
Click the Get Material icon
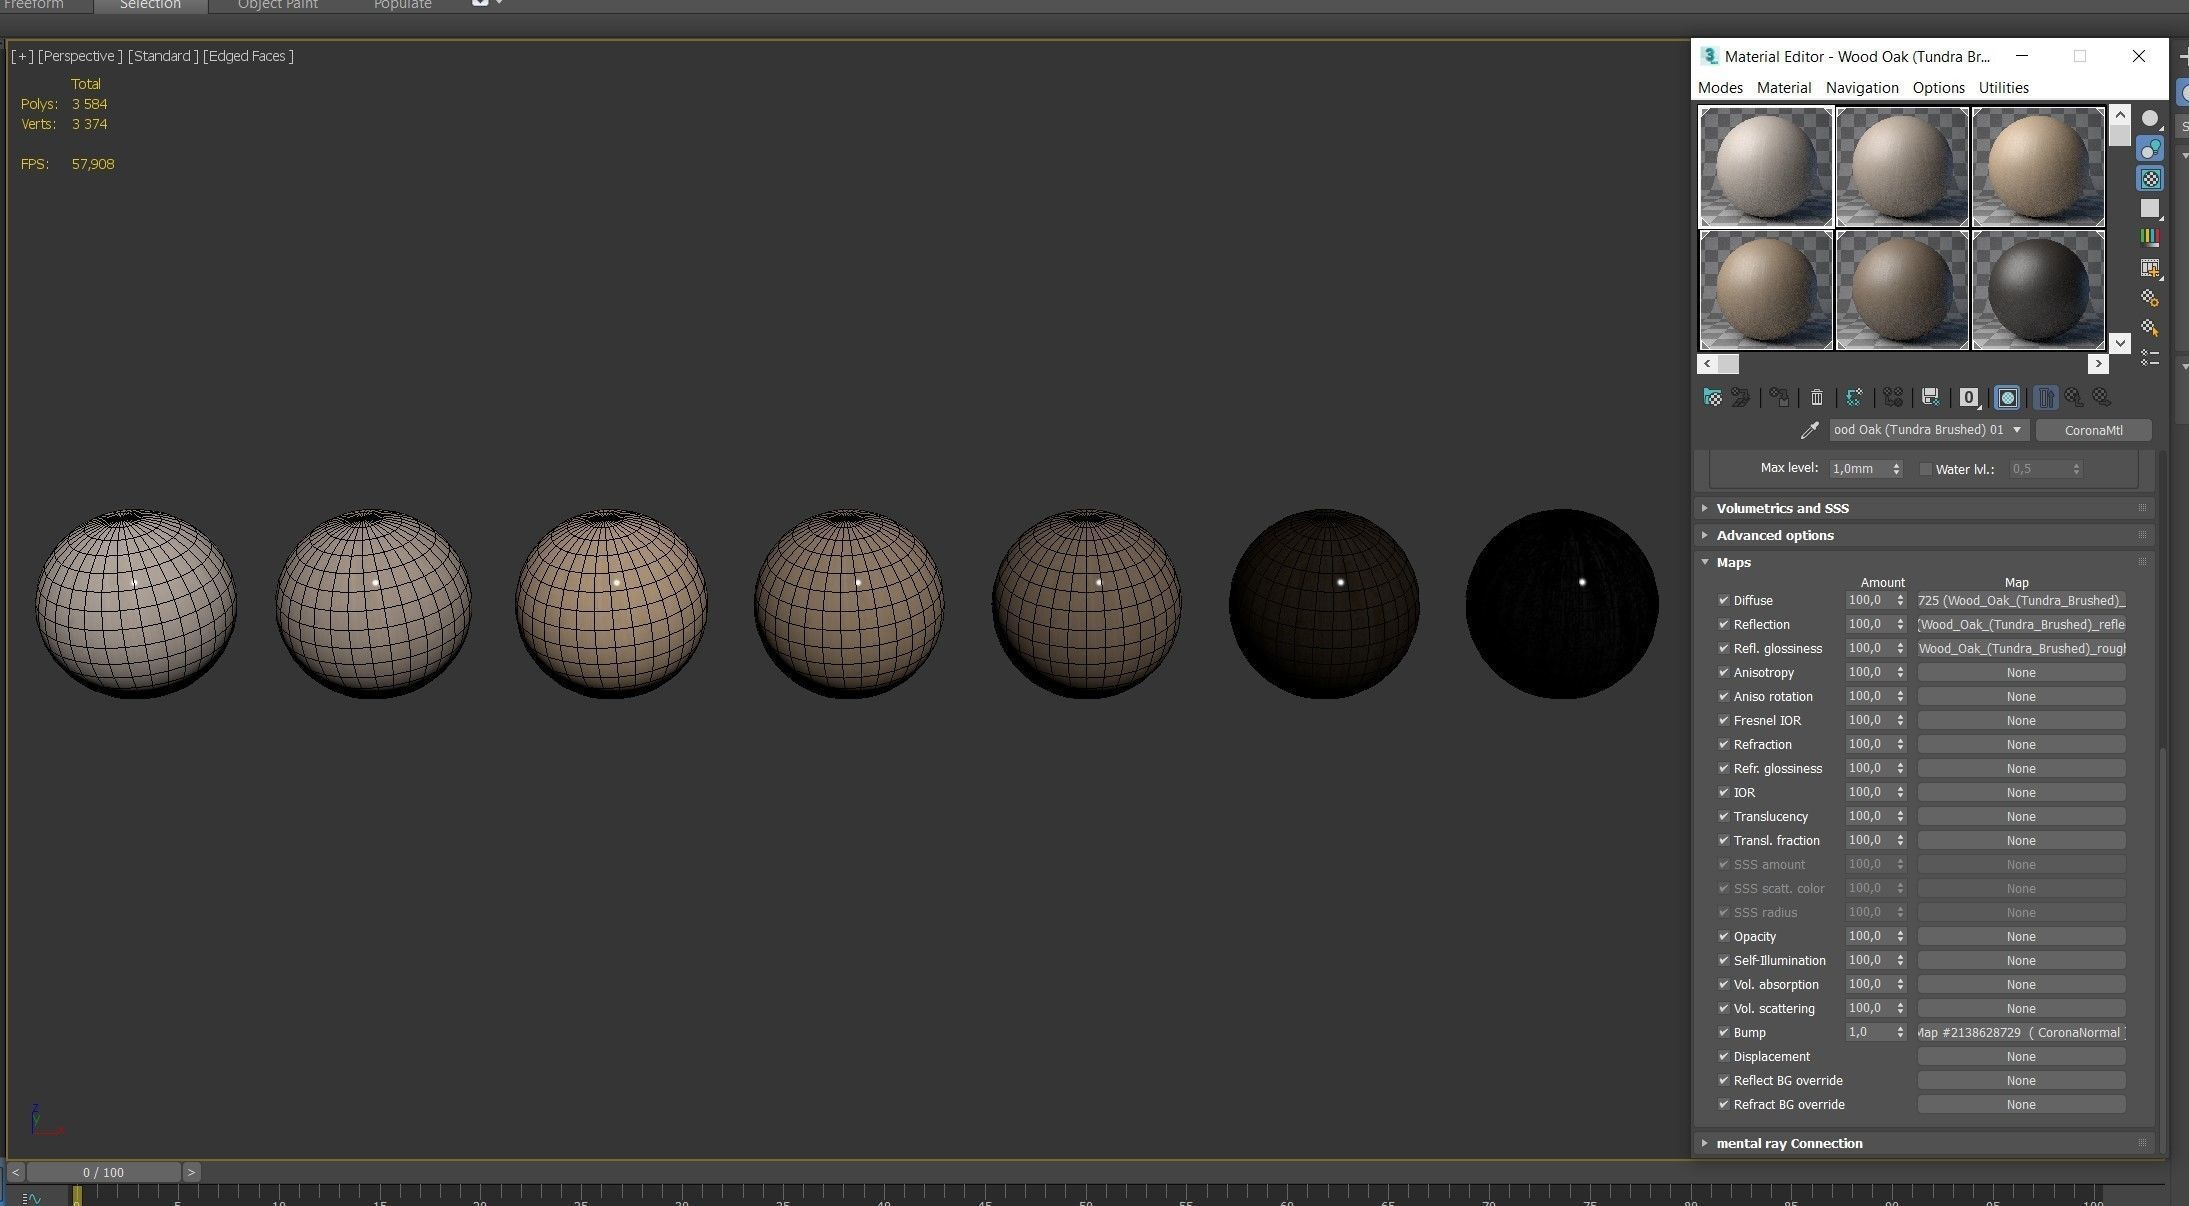tap(1712, 398)
